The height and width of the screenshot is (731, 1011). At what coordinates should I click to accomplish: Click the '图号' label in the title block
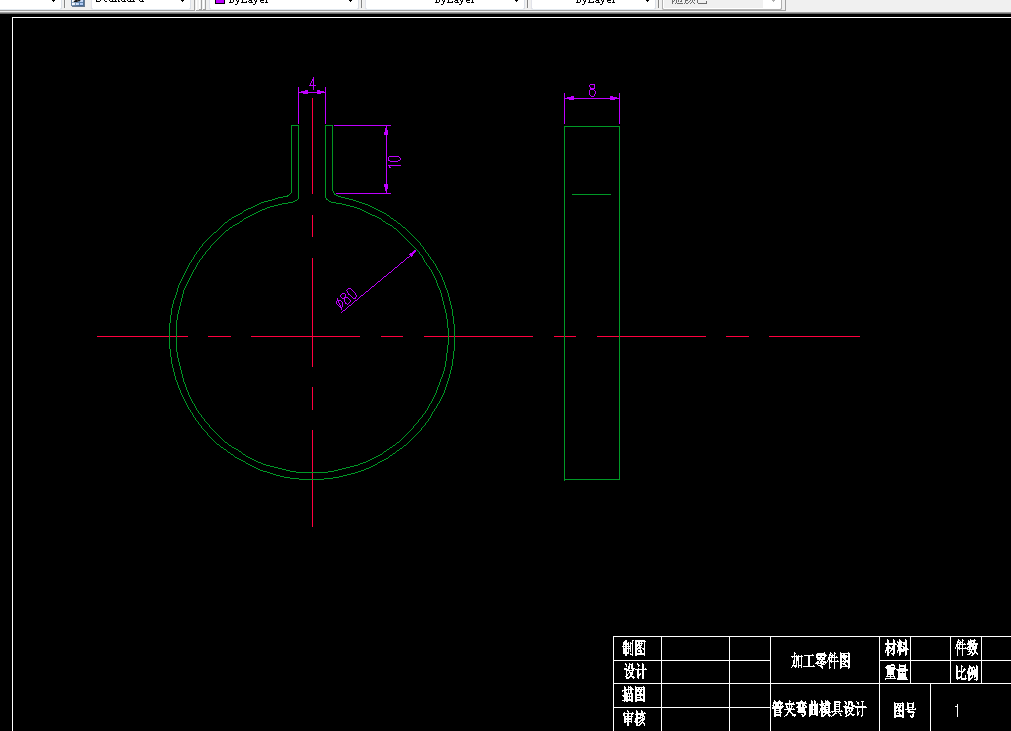click(905, 710)
